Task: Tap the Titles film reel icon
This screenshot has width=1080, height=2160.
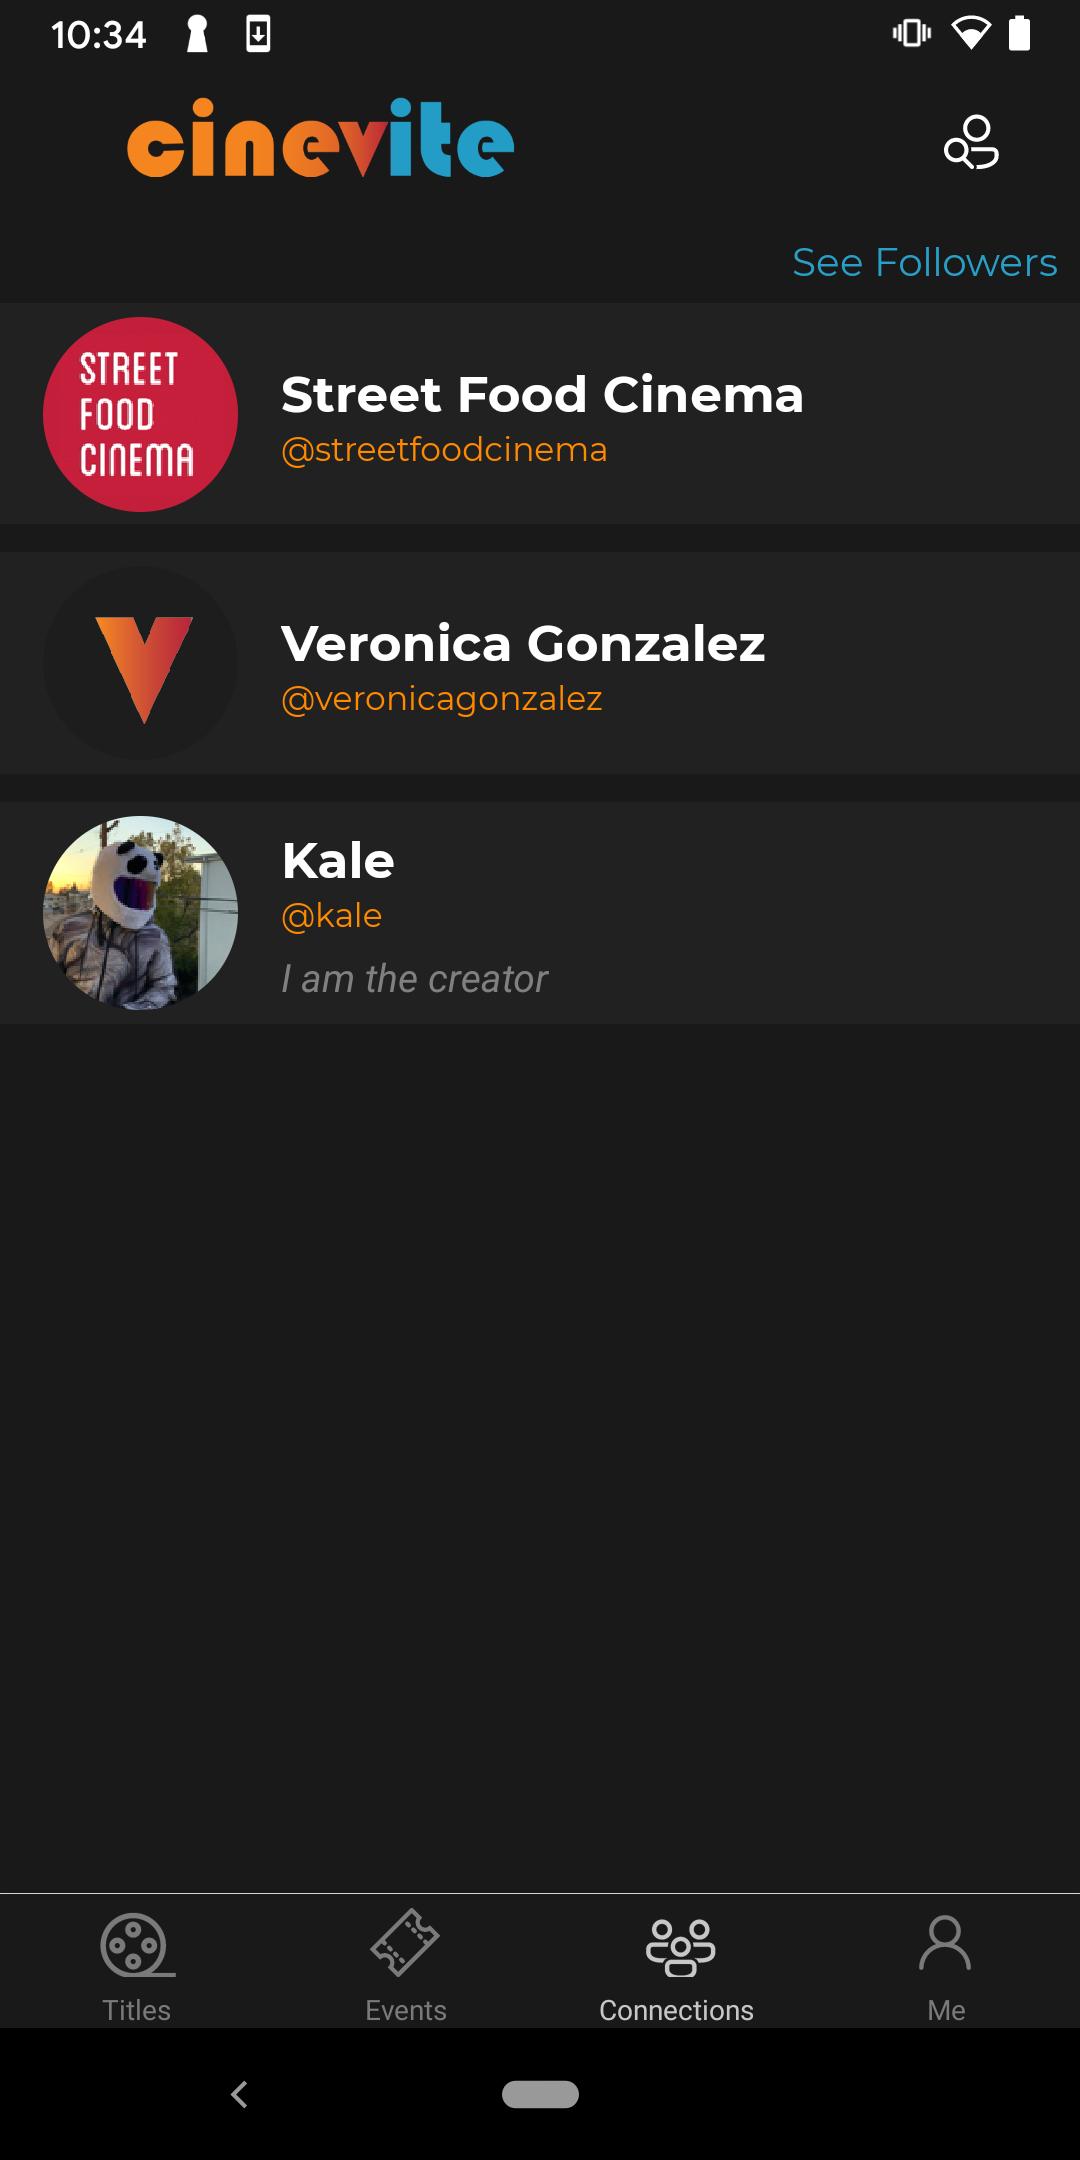Action: click(137, 1945)
